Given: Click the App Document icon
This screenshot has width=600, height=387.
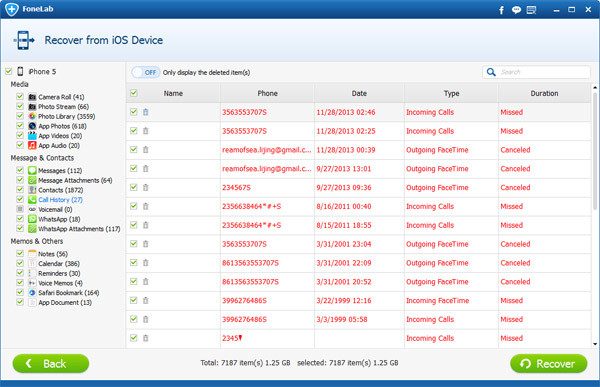Looking at the screenshot, I should point(32,302).
